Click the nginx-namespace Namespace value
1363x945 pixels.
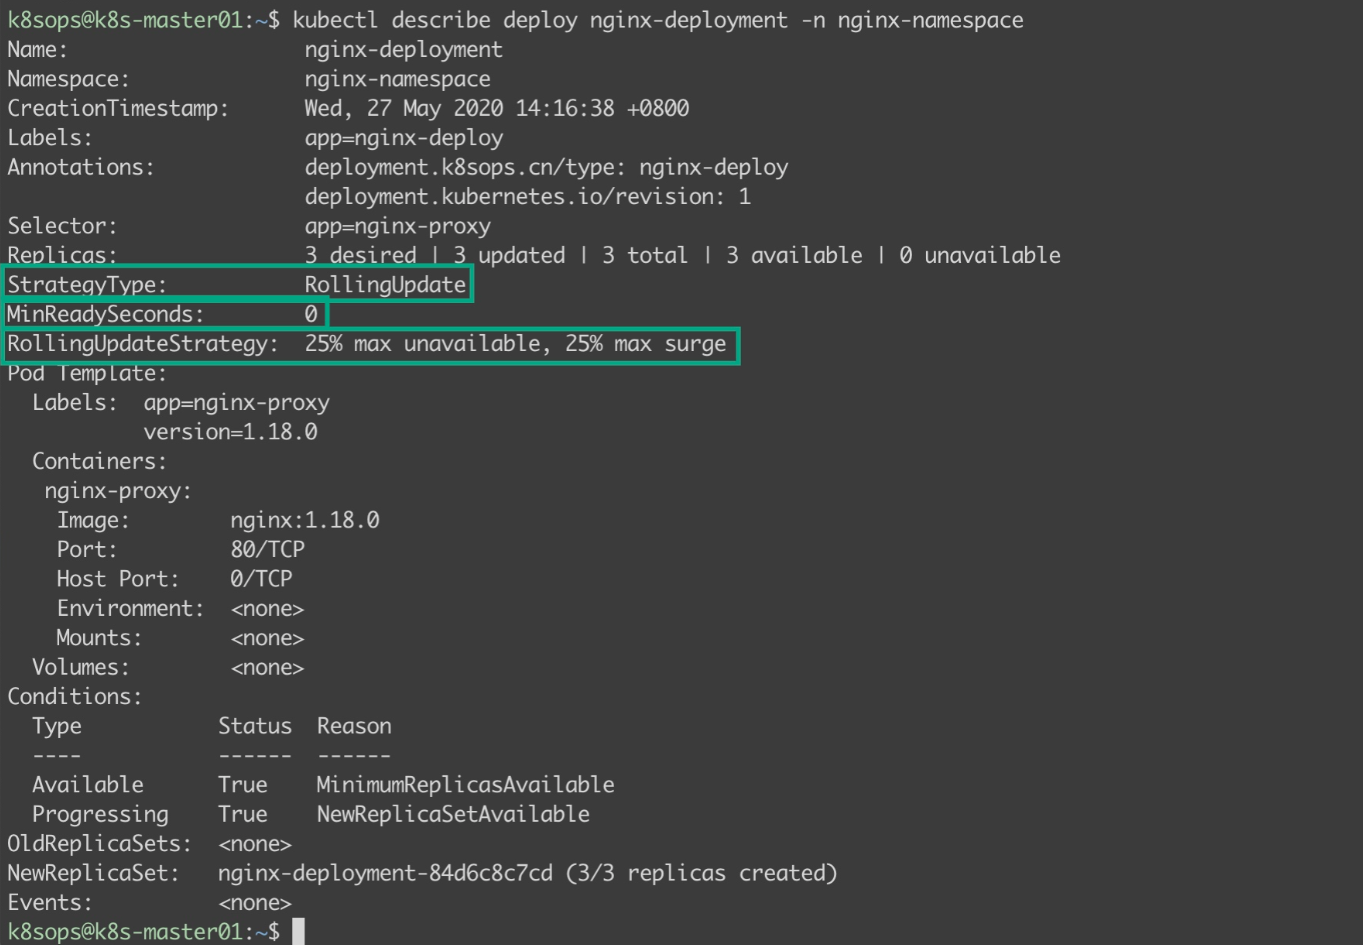[x=397, y=79]
